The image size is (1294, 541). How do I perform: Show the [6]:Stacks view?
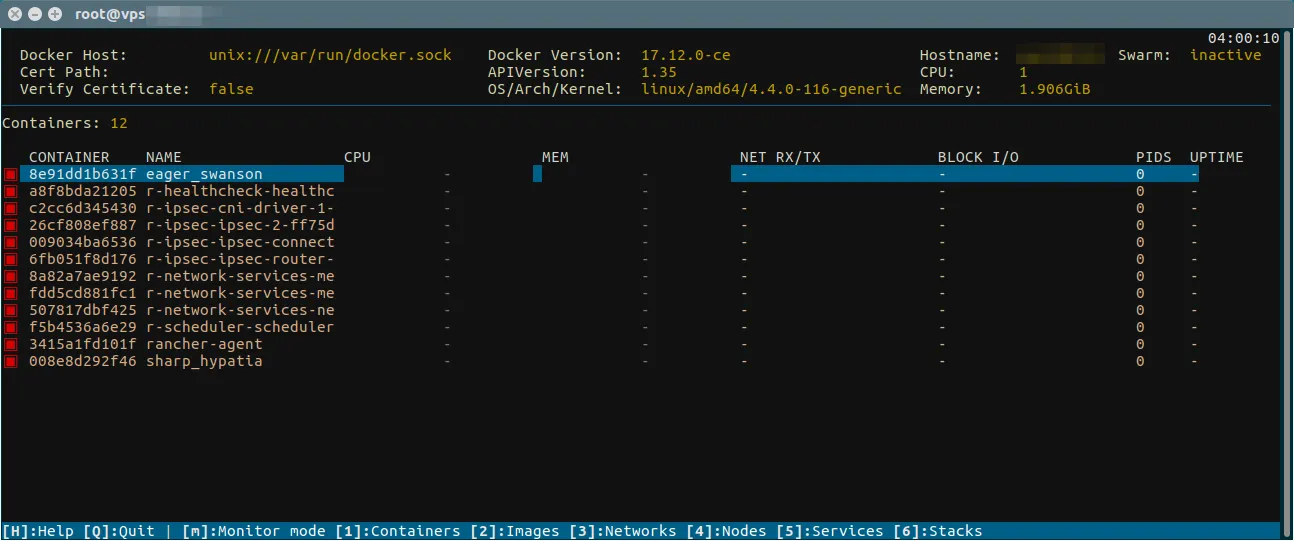coord(938,531)
